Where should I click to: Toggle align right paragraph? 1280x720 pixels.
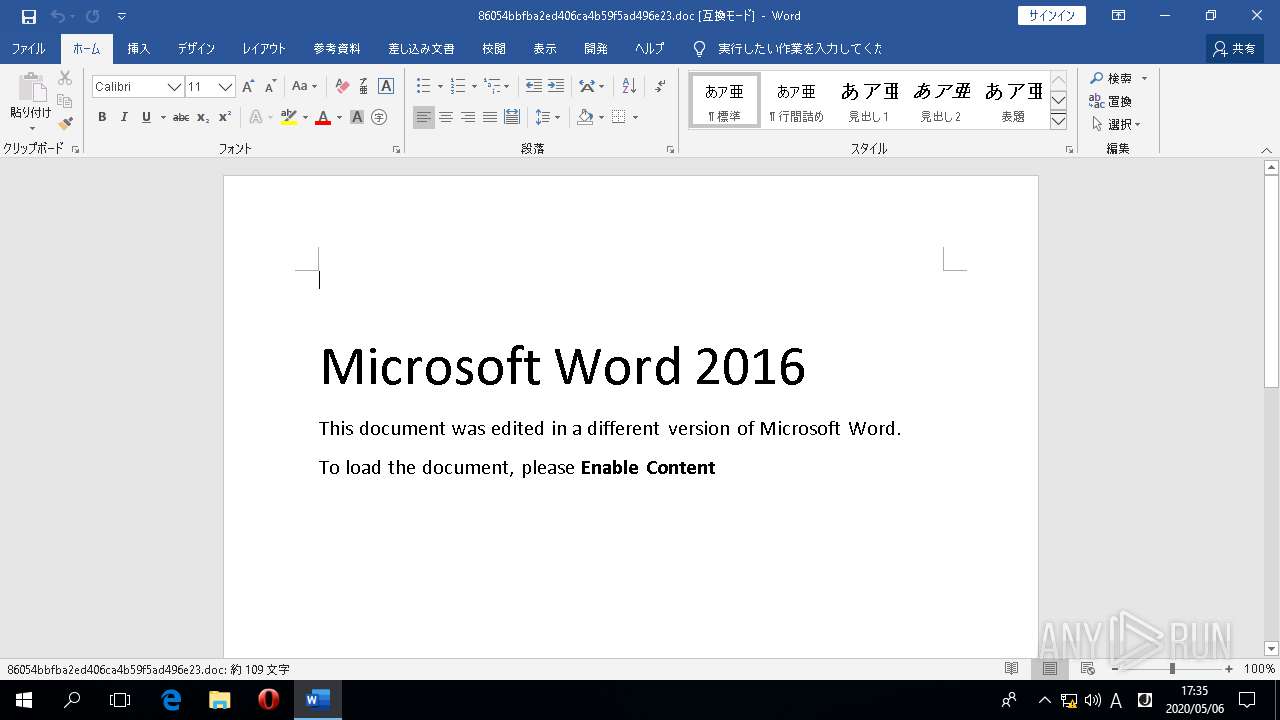[468, 117]
